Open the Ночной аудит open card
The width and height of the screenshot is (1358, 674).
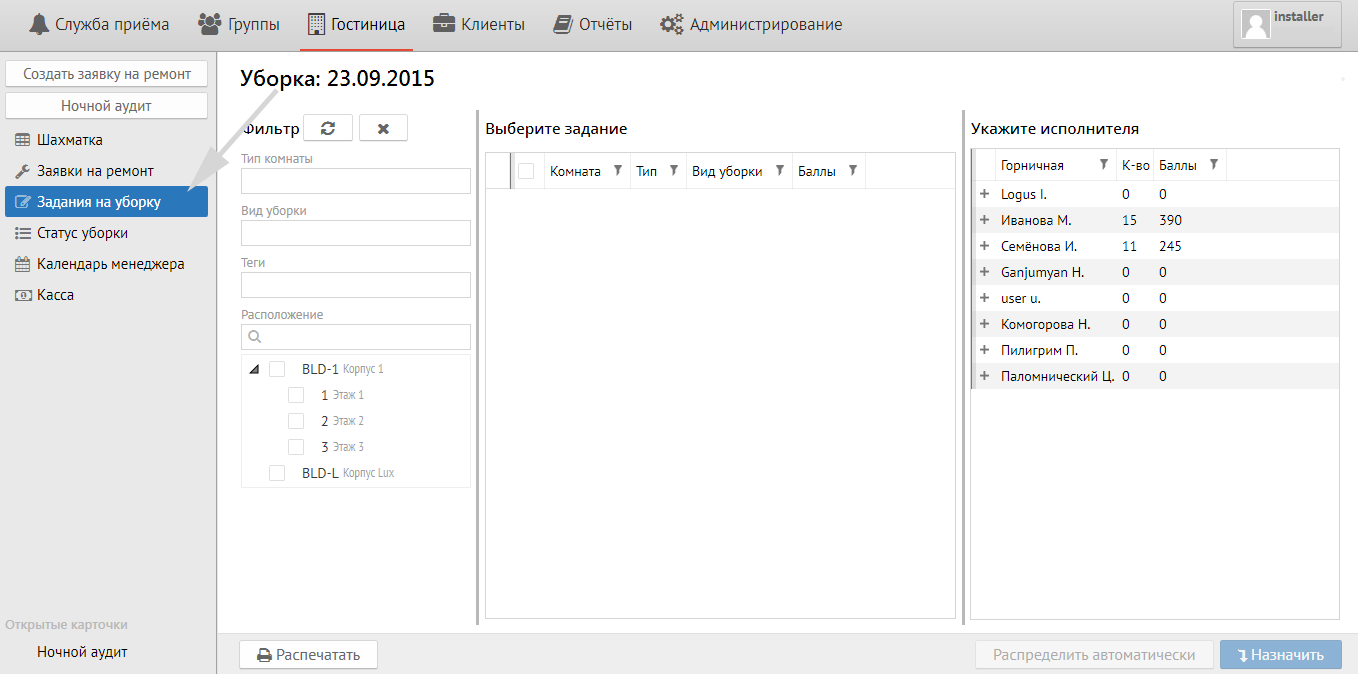(x=82, y=652)
